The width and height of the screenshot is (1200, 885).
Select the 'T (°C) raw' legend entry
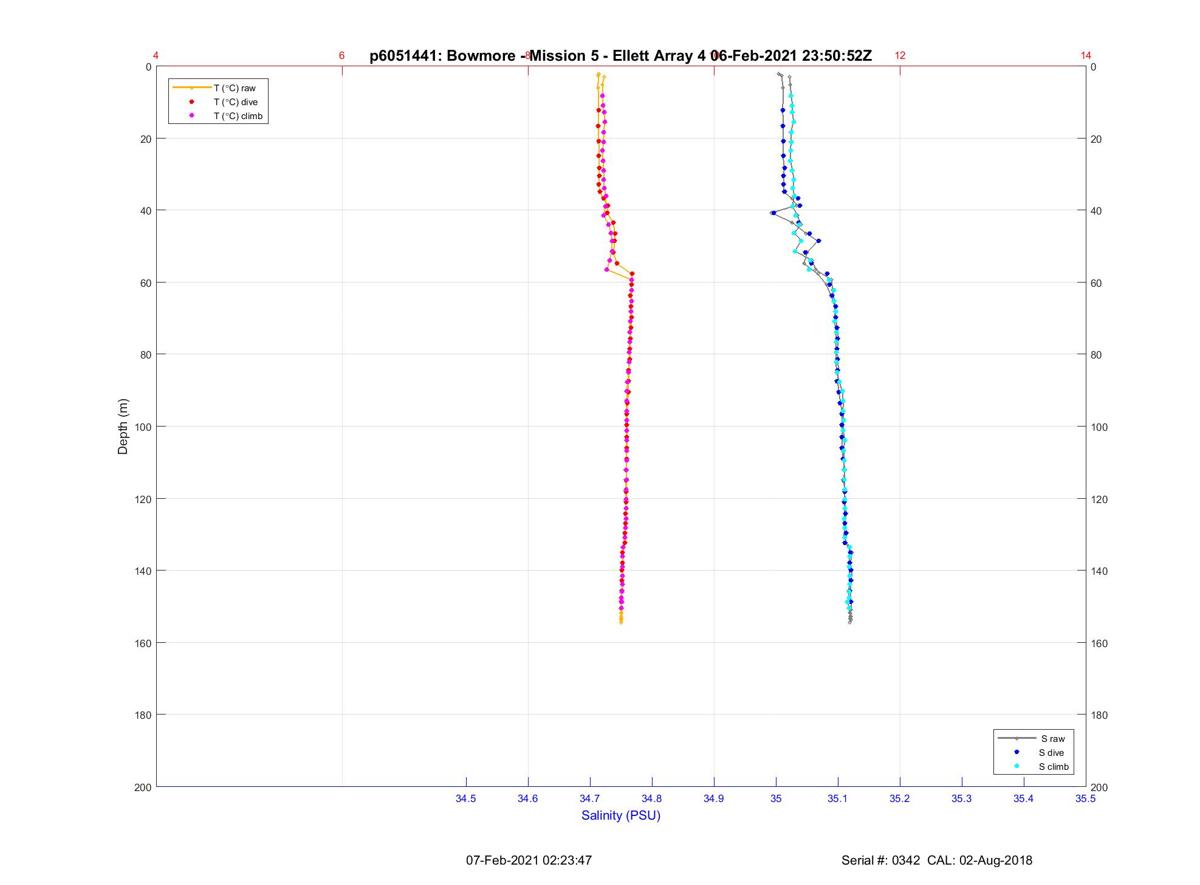click(215, 88)
